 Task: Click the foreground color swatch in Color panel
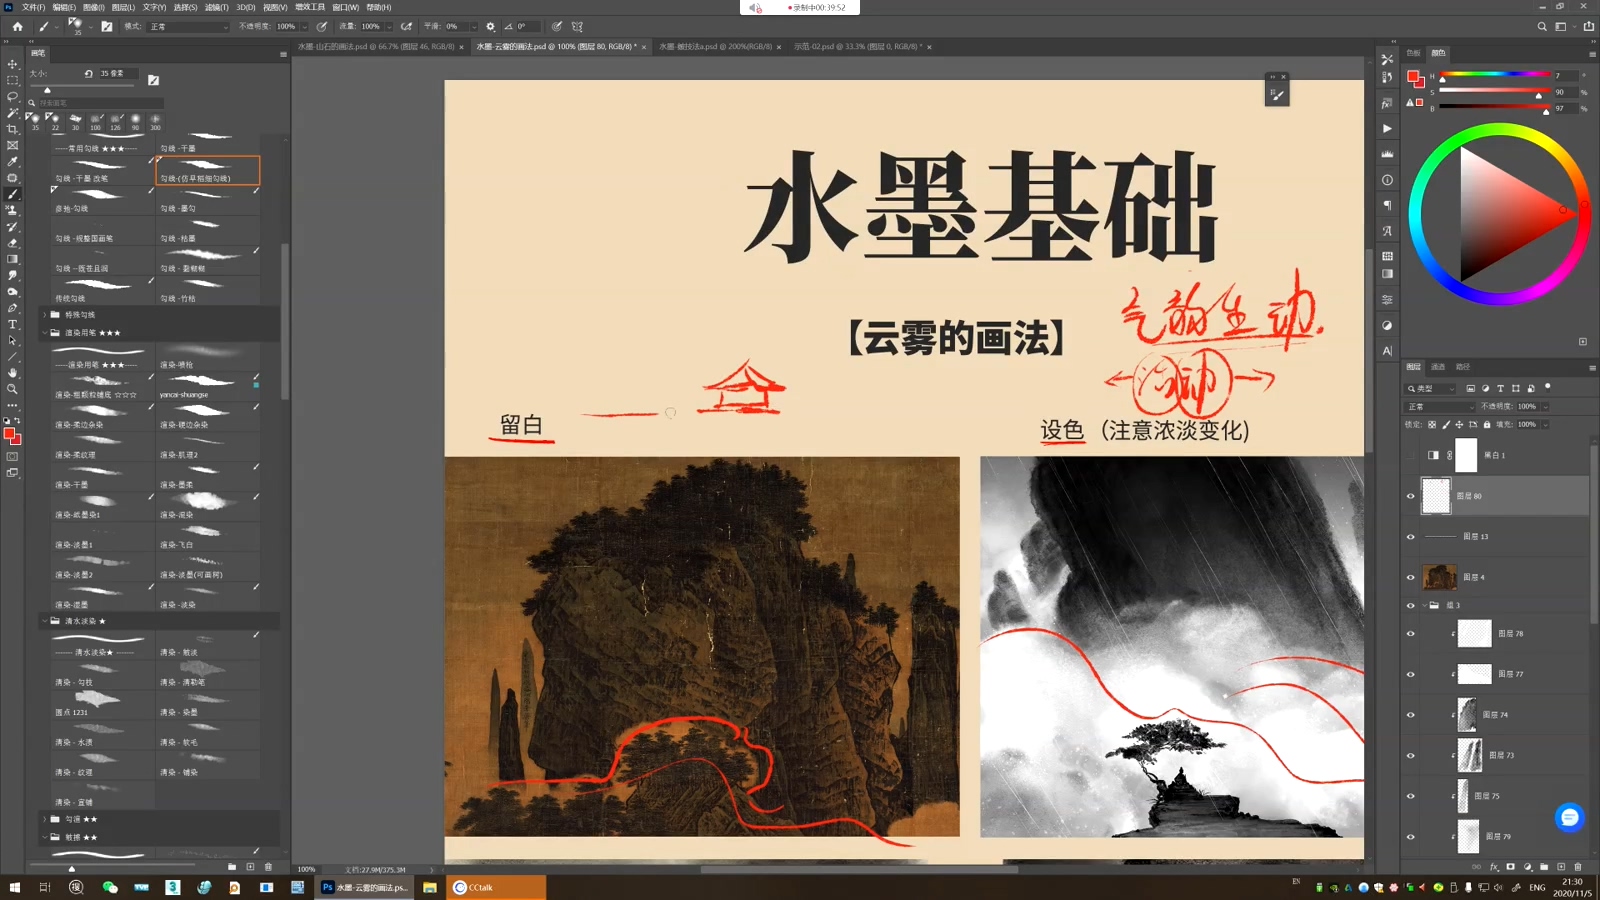click(x=1412, y=76)
